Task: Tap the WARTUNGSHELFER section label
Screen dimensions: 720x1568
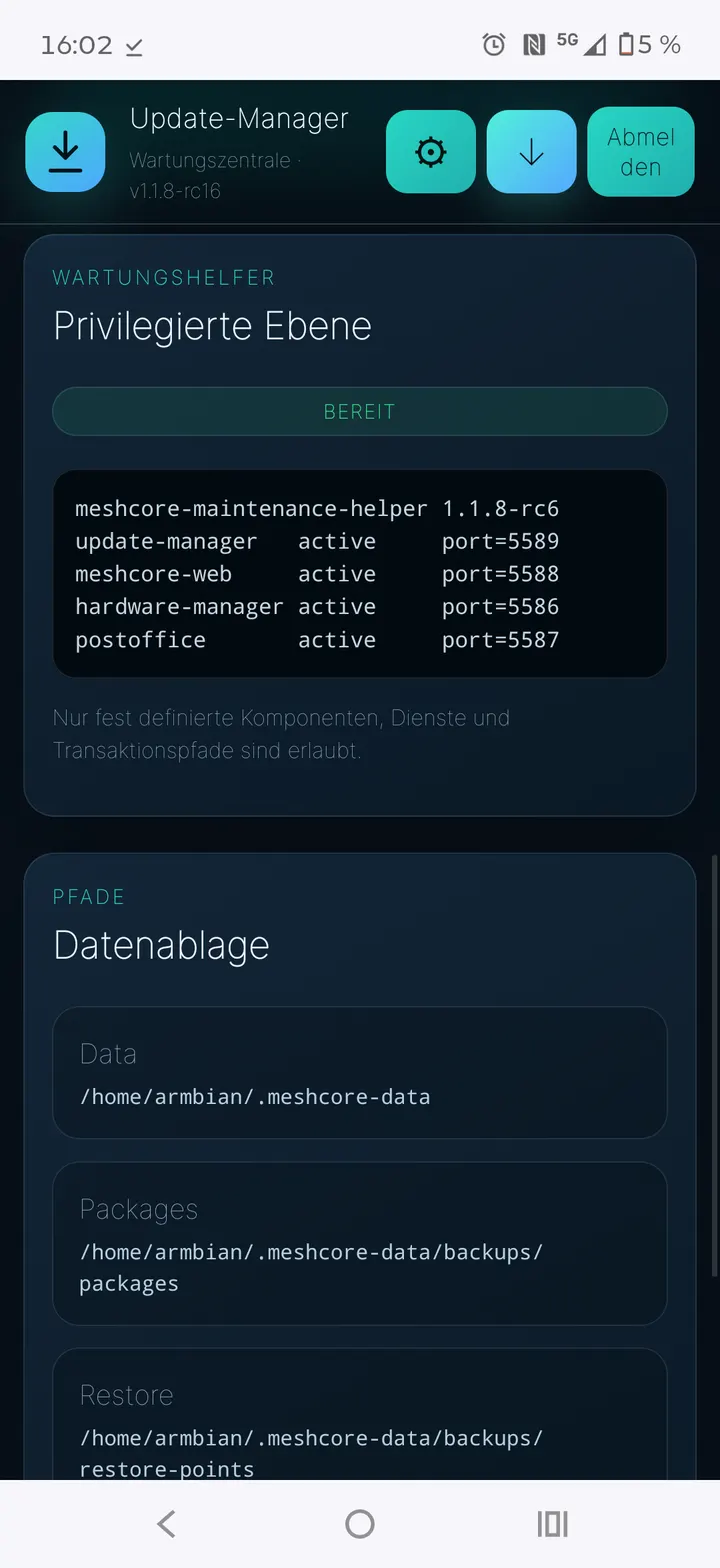Action: (164, 278)
